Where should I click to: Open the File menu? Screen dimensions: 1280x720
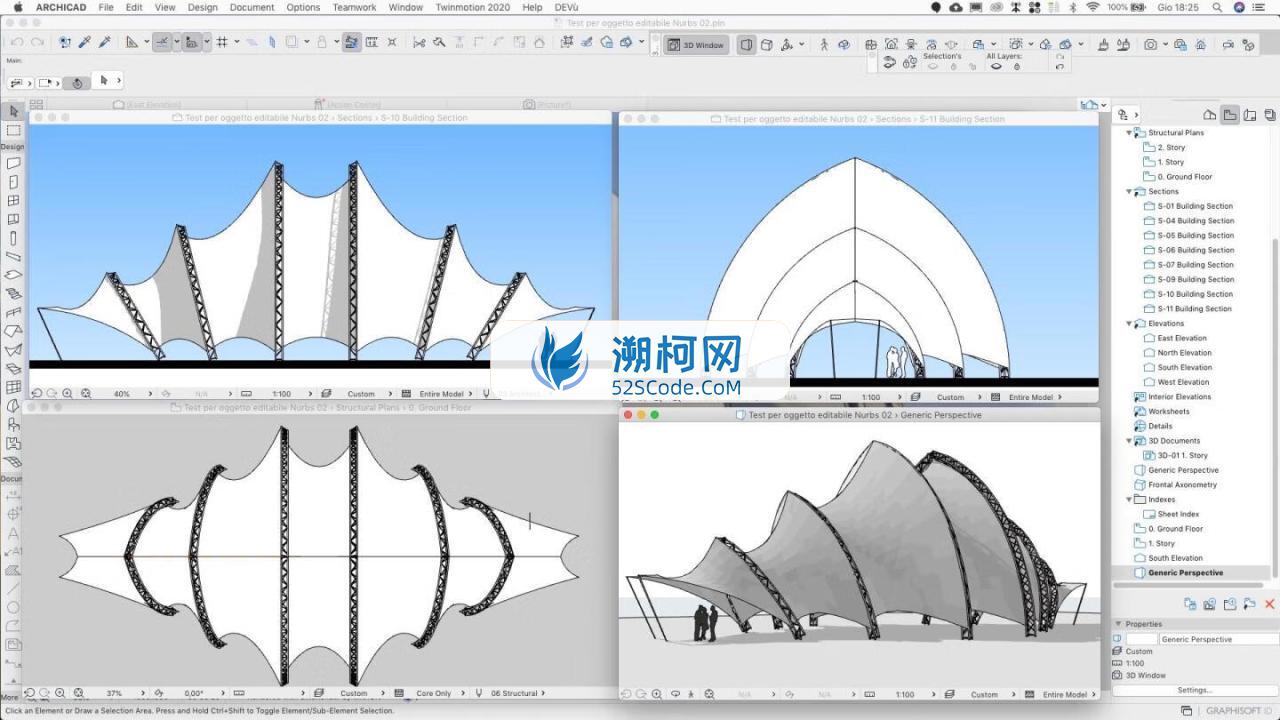105,7
